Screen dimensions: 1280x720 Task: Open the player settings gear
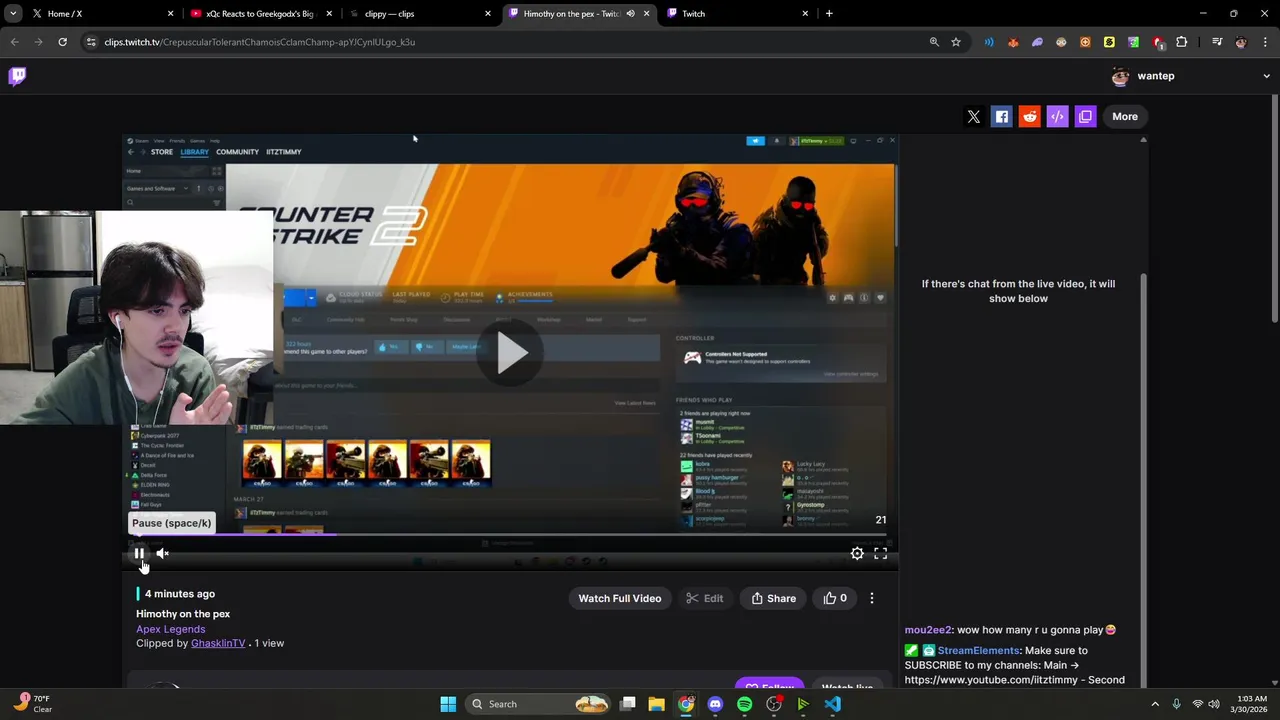click(857, 553)
